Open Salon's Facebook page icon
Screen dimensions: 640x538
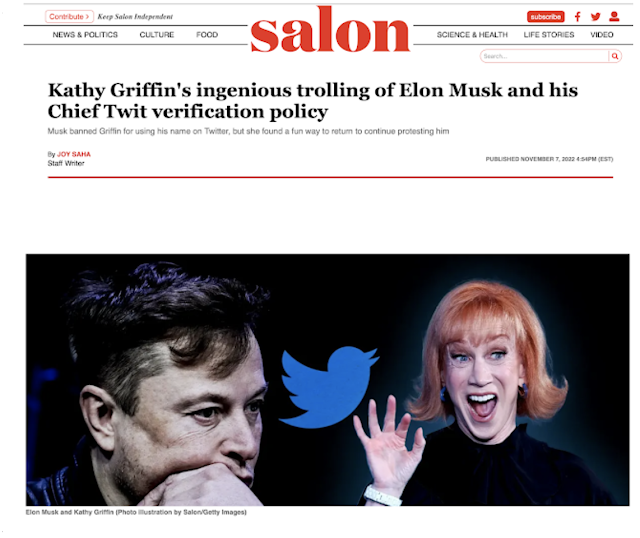coord(578,17)
